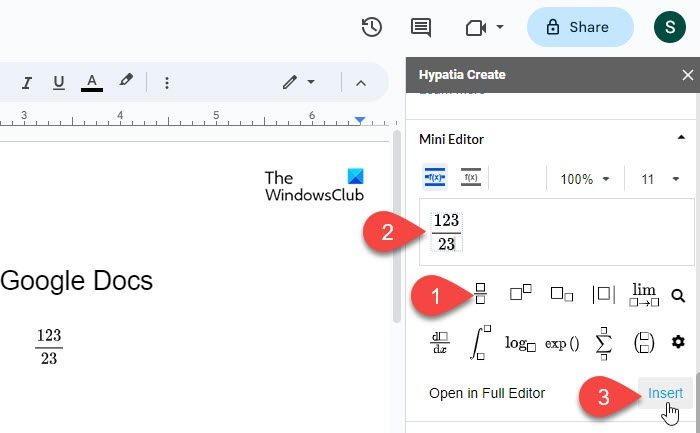The width and height of the screenshot is (700, 433).
Task: Open version history clock icon
Action: point(371,27)
